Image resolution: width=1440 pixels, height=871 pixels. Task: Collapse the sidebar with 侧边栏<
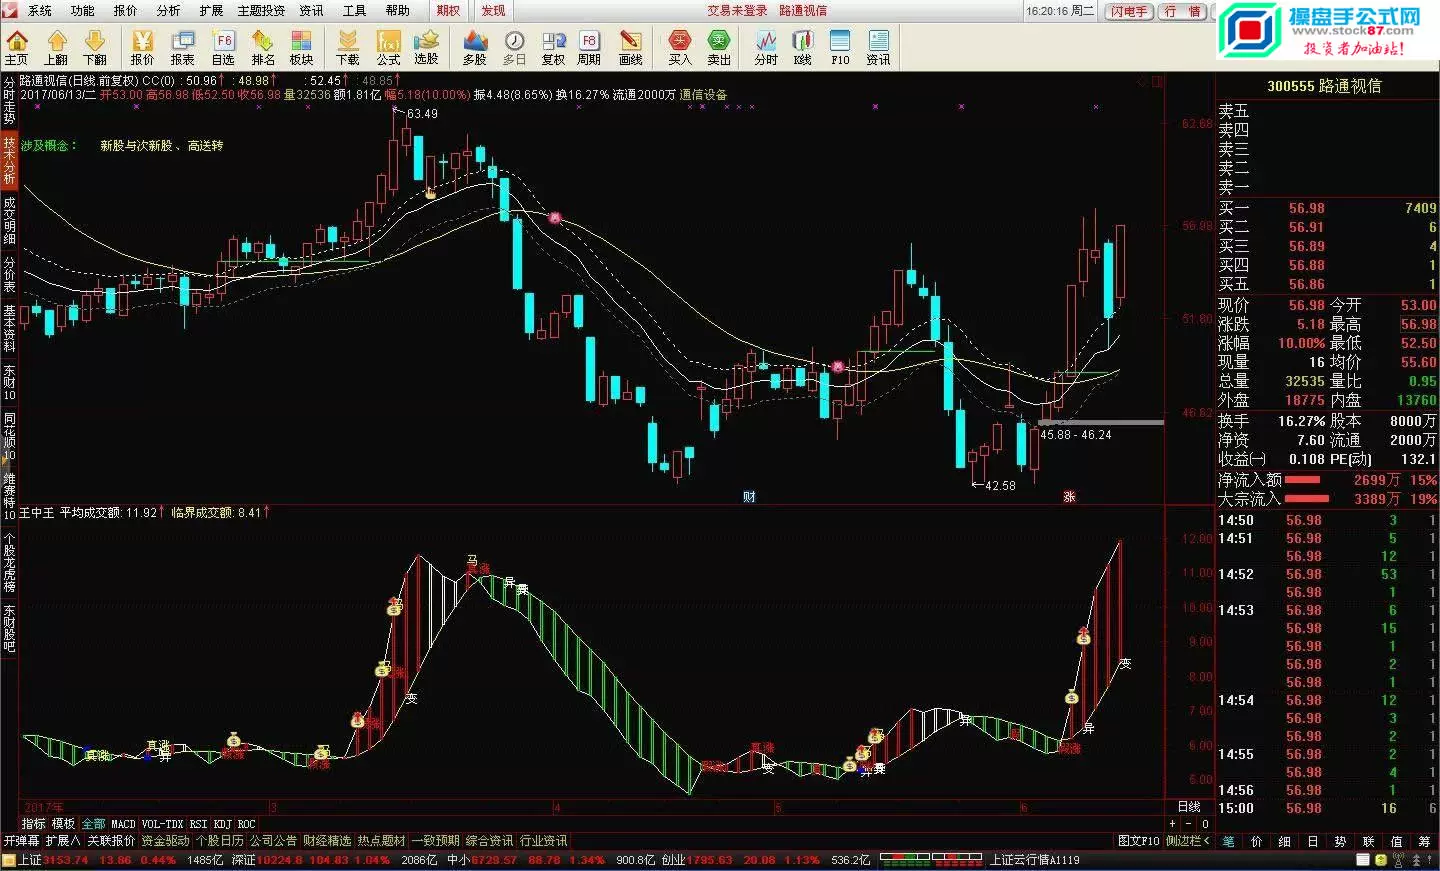pos(1188,841)
